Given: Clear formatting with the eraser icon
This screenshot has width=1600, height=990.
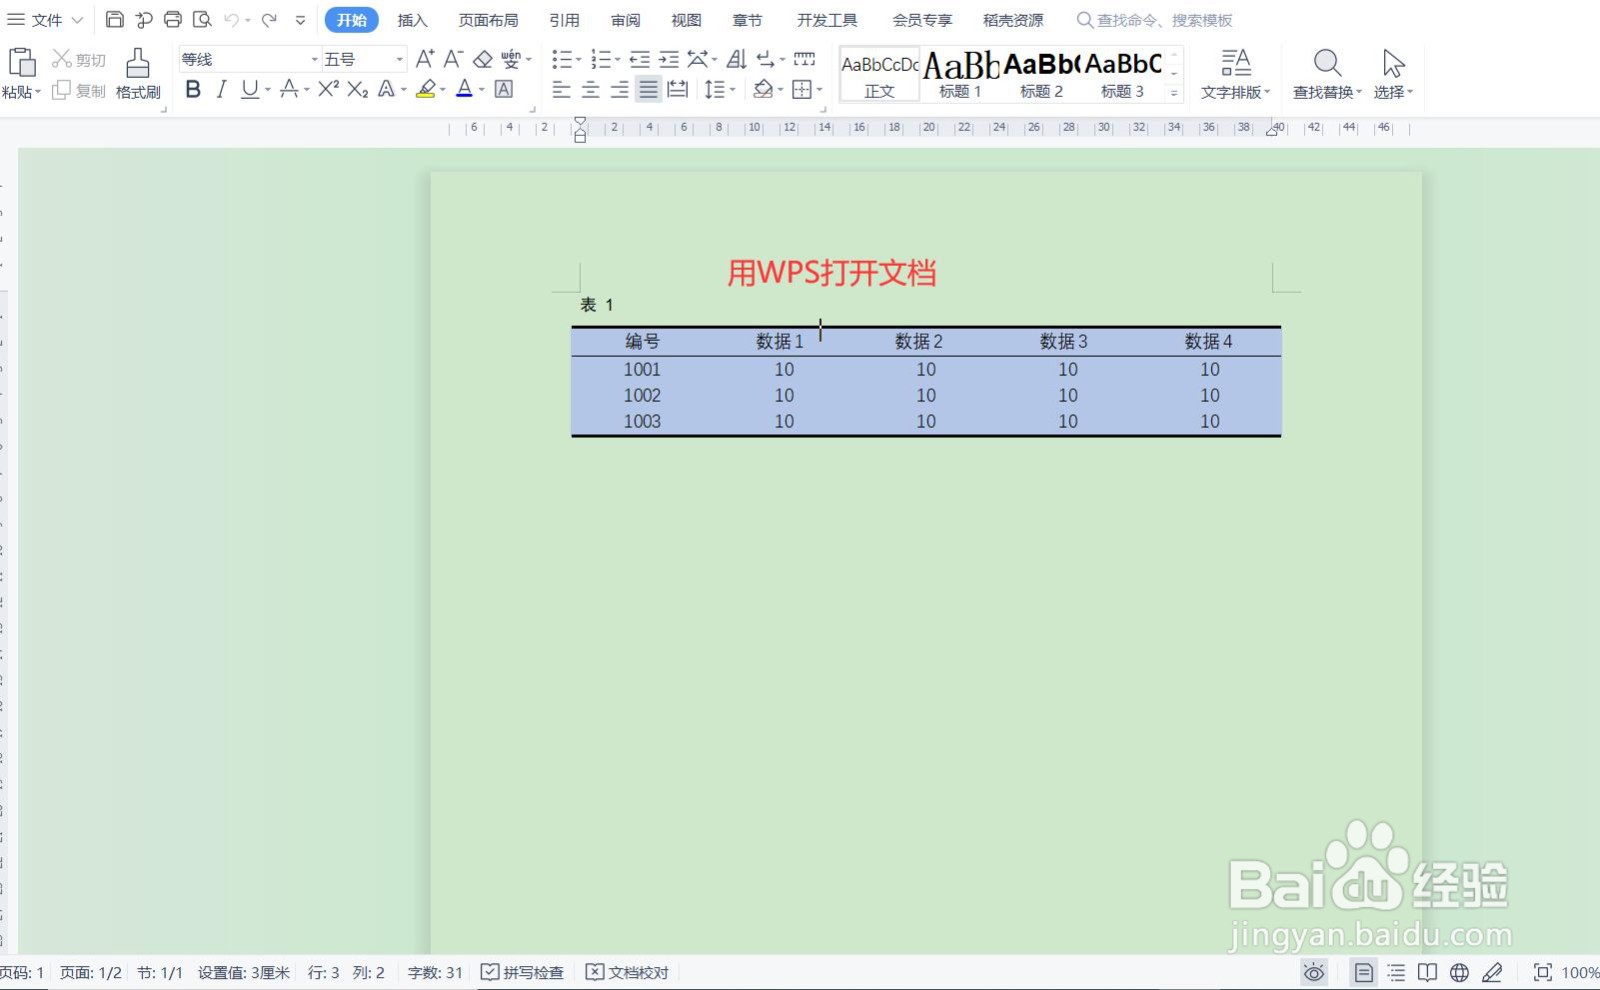Looking at the screenshot, I should (x=483, y=59).
